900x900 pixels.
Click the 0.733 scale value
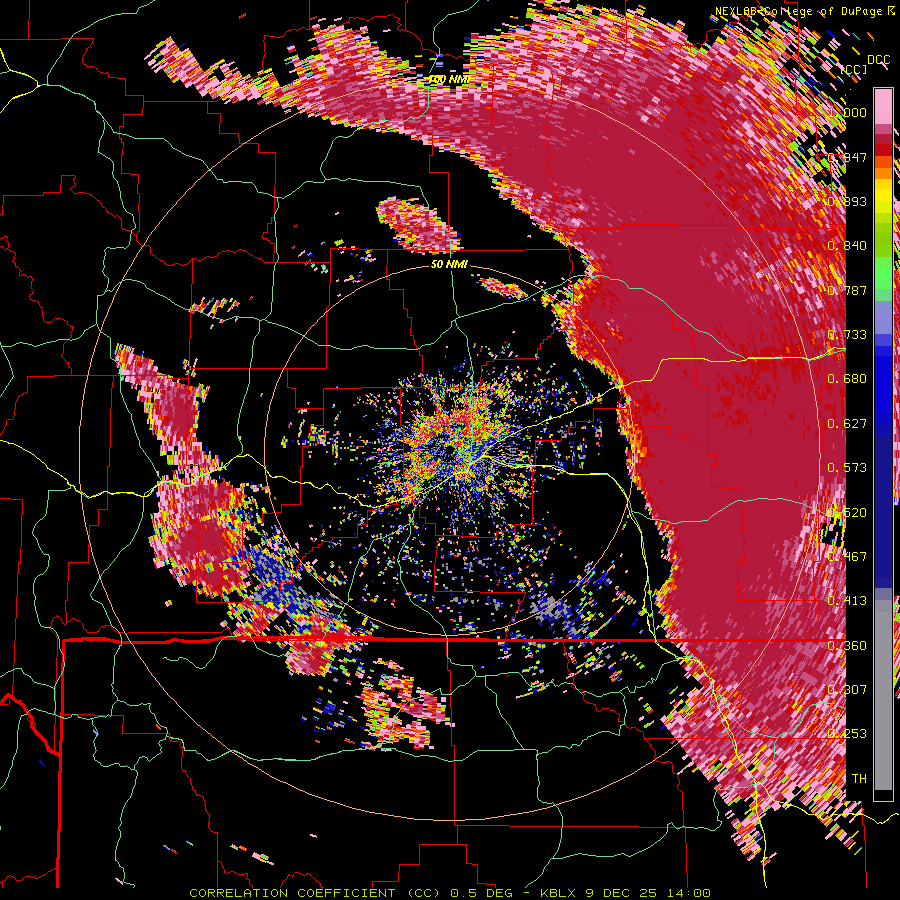coord(847,335)
